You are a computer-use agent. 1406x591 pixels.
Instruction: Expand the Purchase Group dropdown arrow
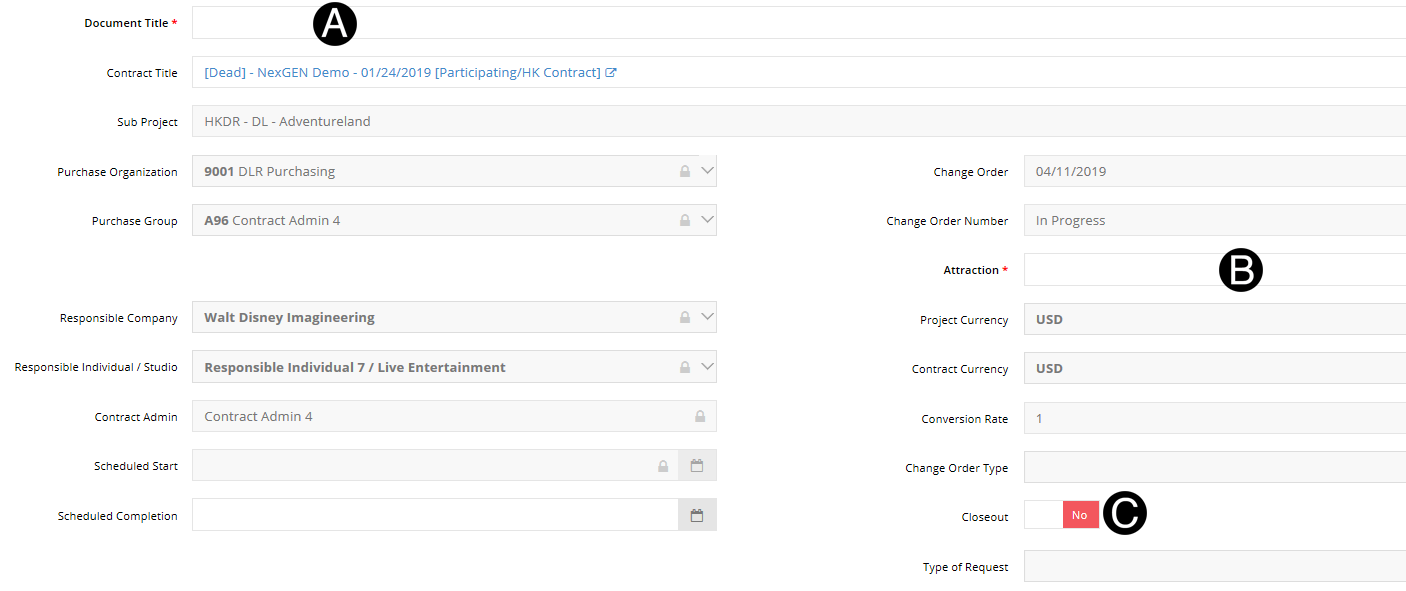[x=707, y=220]
